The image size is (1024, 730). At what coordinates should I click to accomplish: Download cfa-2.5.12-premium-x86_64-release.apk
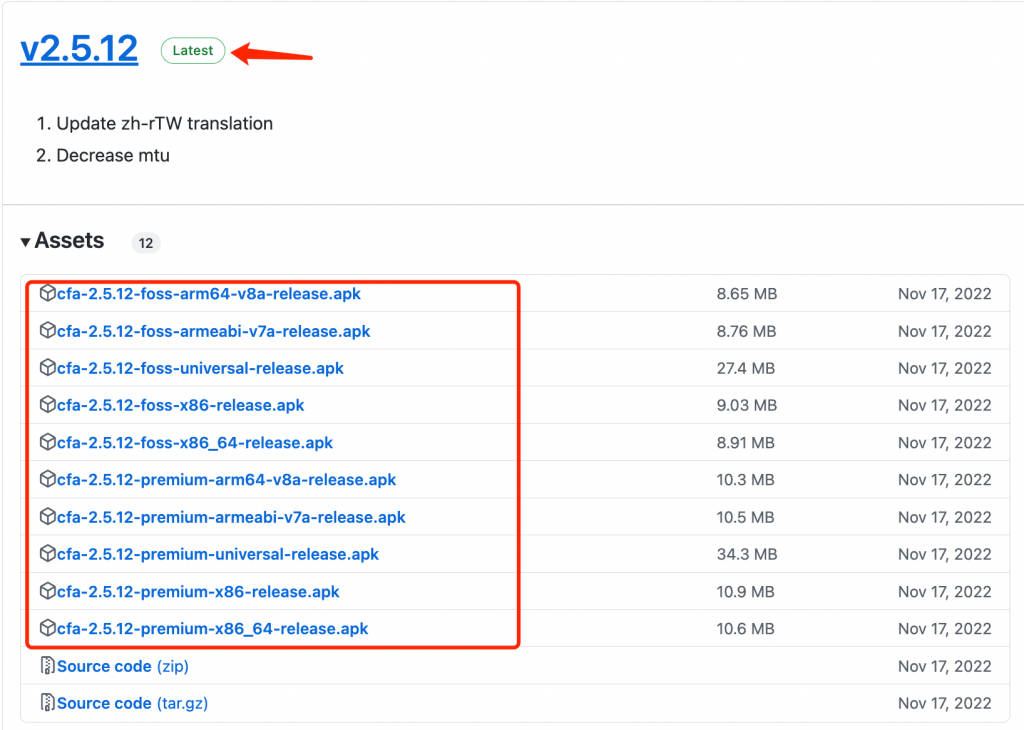point(212,629)
